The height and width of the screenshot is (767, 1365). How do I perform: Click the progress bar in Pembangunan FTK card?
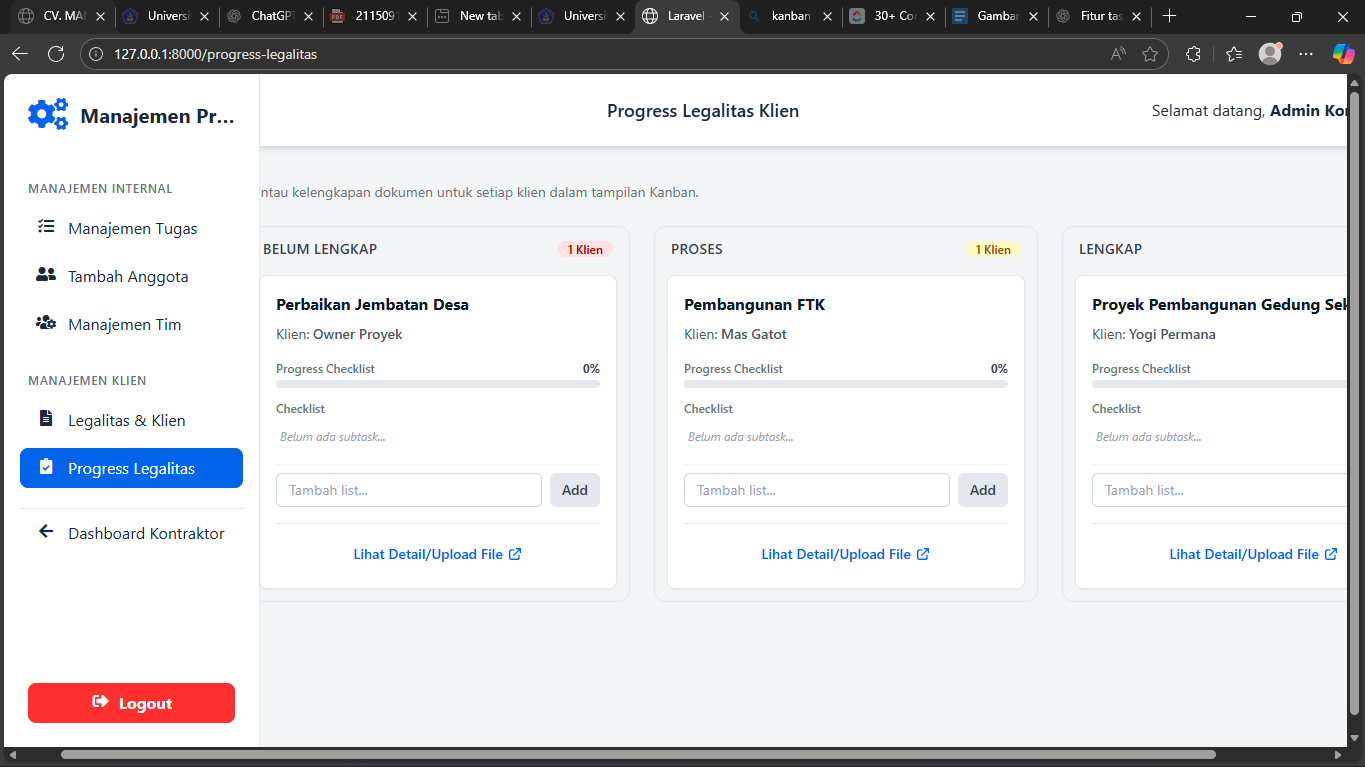845,384
